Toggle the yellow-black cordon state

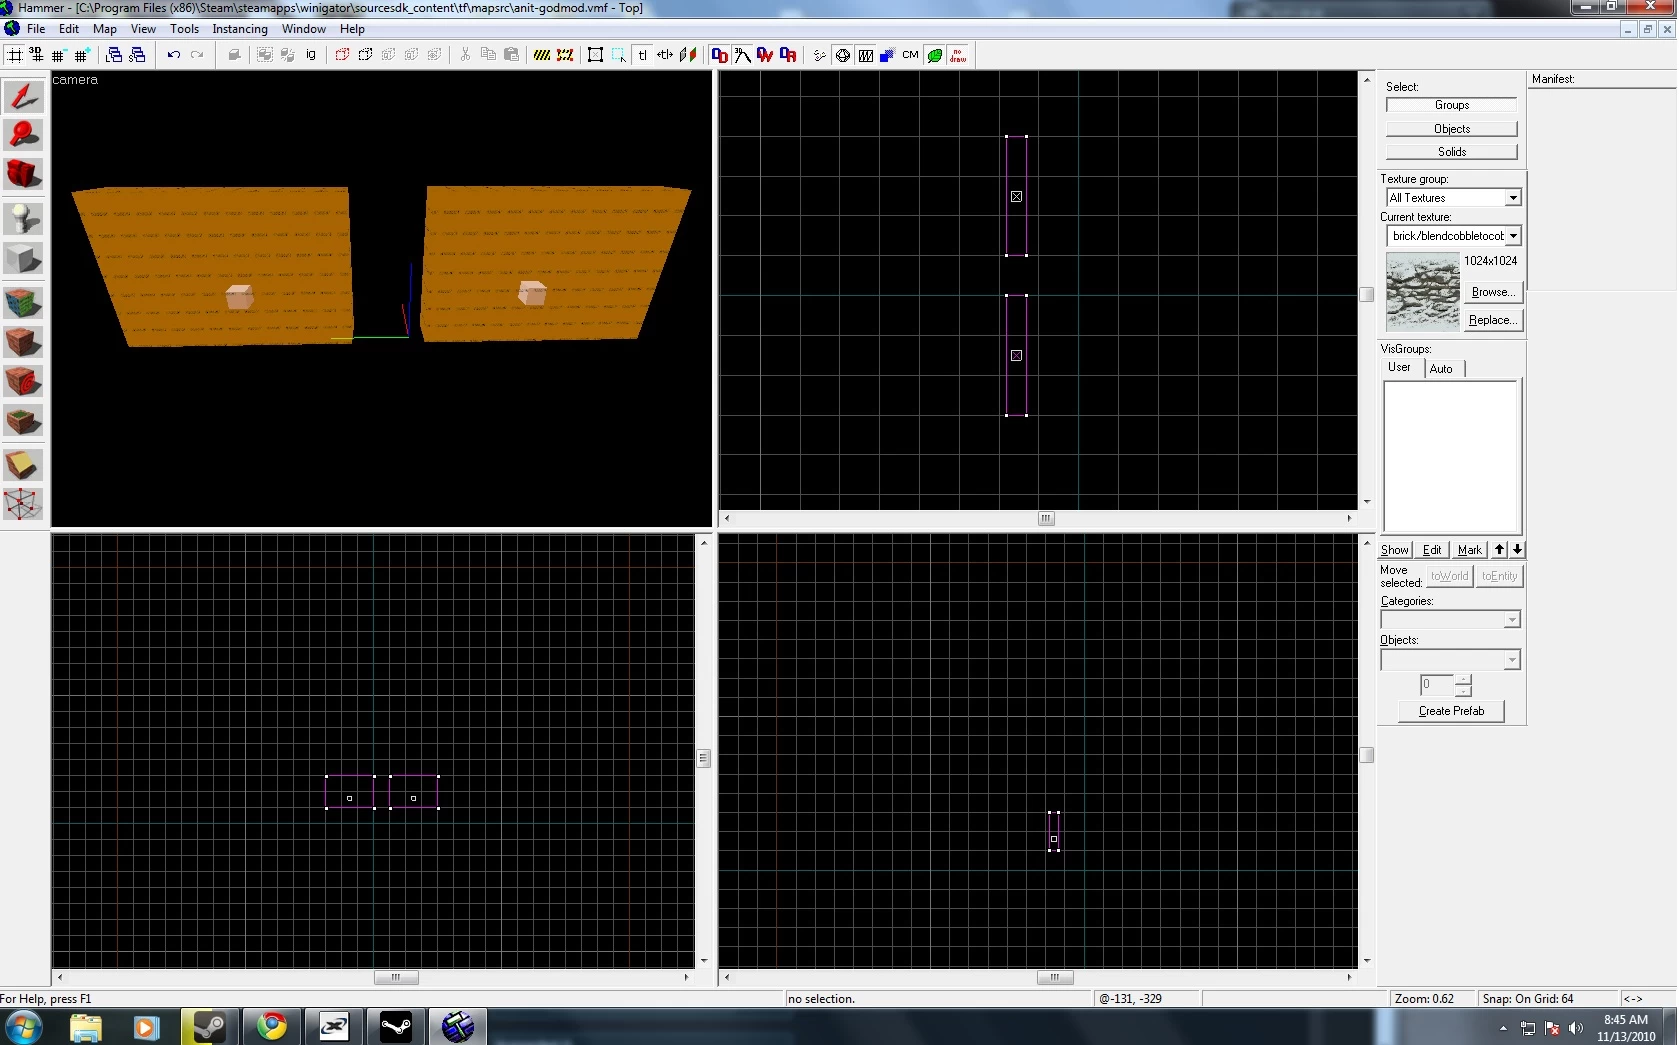[542, 55]
